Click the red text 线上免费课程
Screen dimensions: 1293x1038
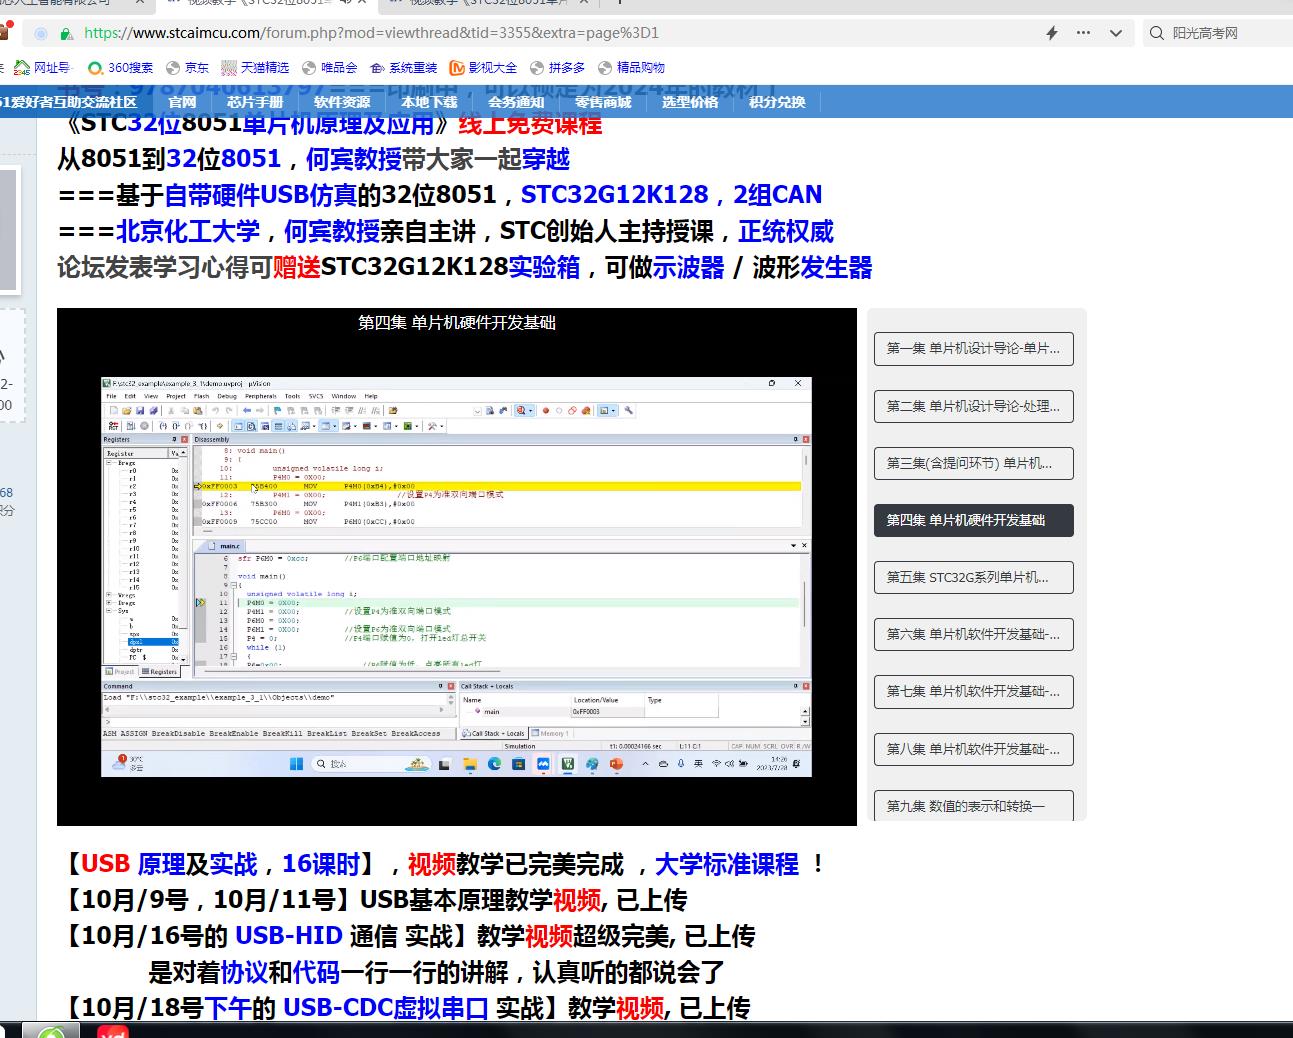[530, 125]
